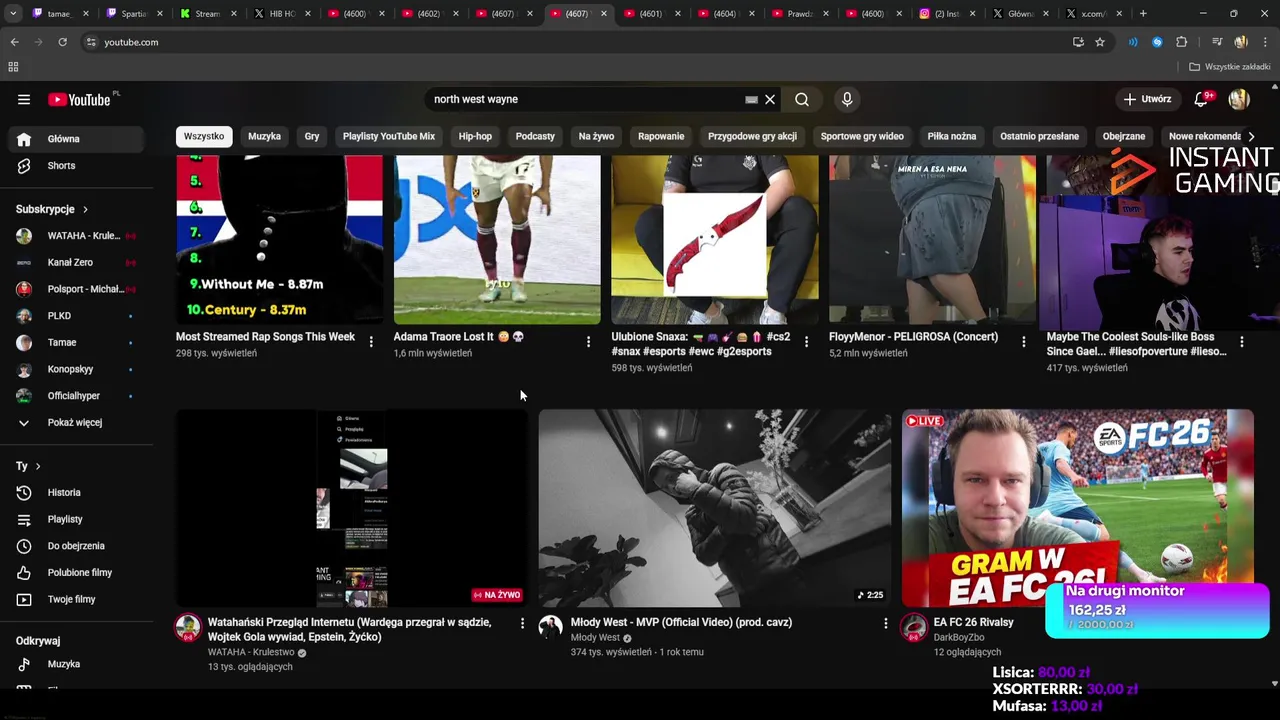
Task: Select the Podcasty filter chip
Action: click(535, 136)
